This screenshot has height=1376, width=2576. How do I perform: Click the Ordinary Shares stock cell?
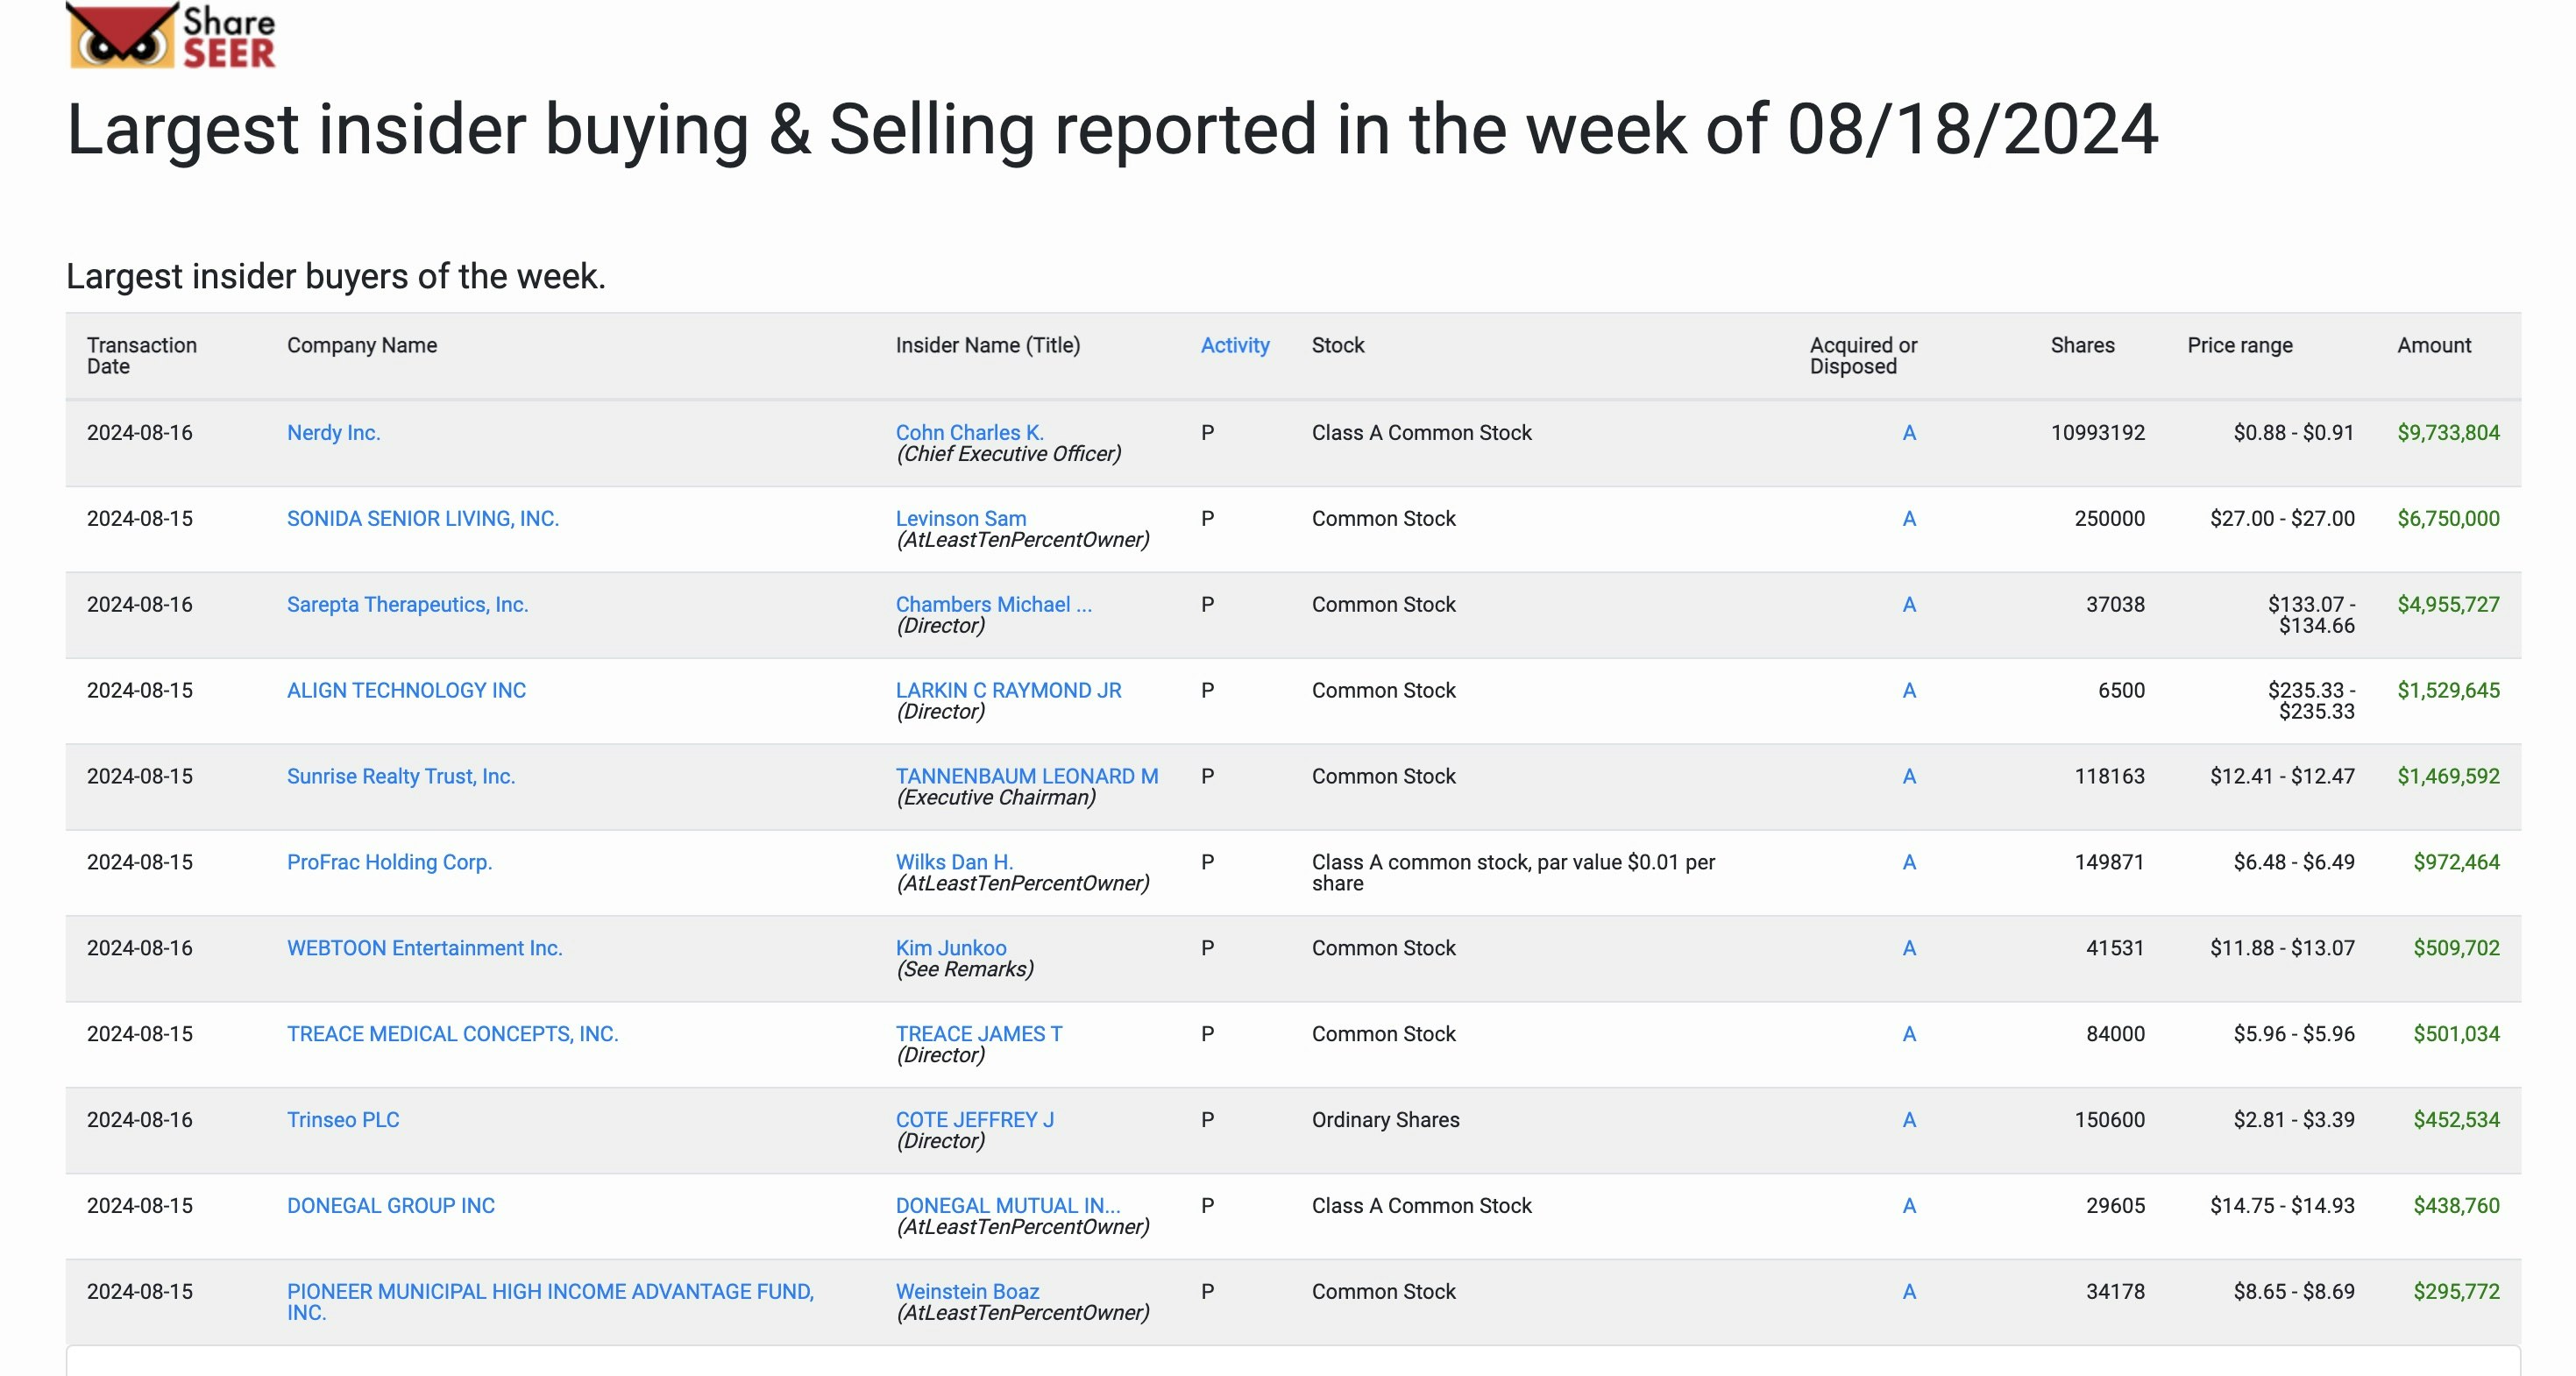[1385, 1120]
